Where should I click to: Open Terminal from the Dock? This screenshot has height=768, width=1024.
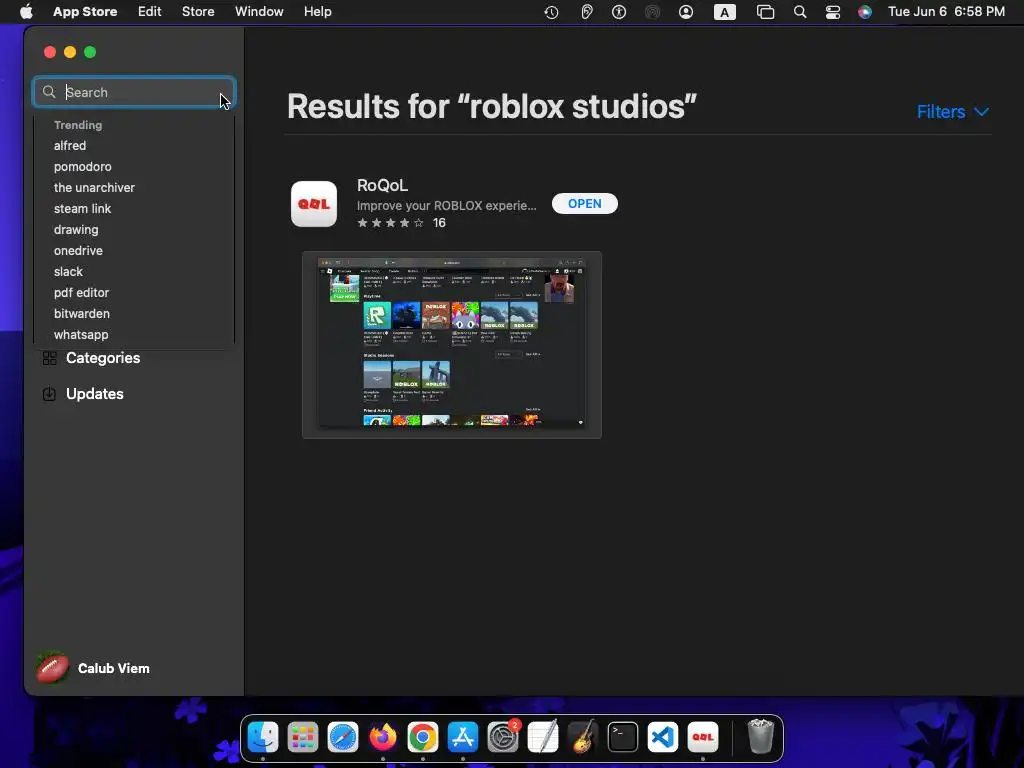tap(622, 737)
